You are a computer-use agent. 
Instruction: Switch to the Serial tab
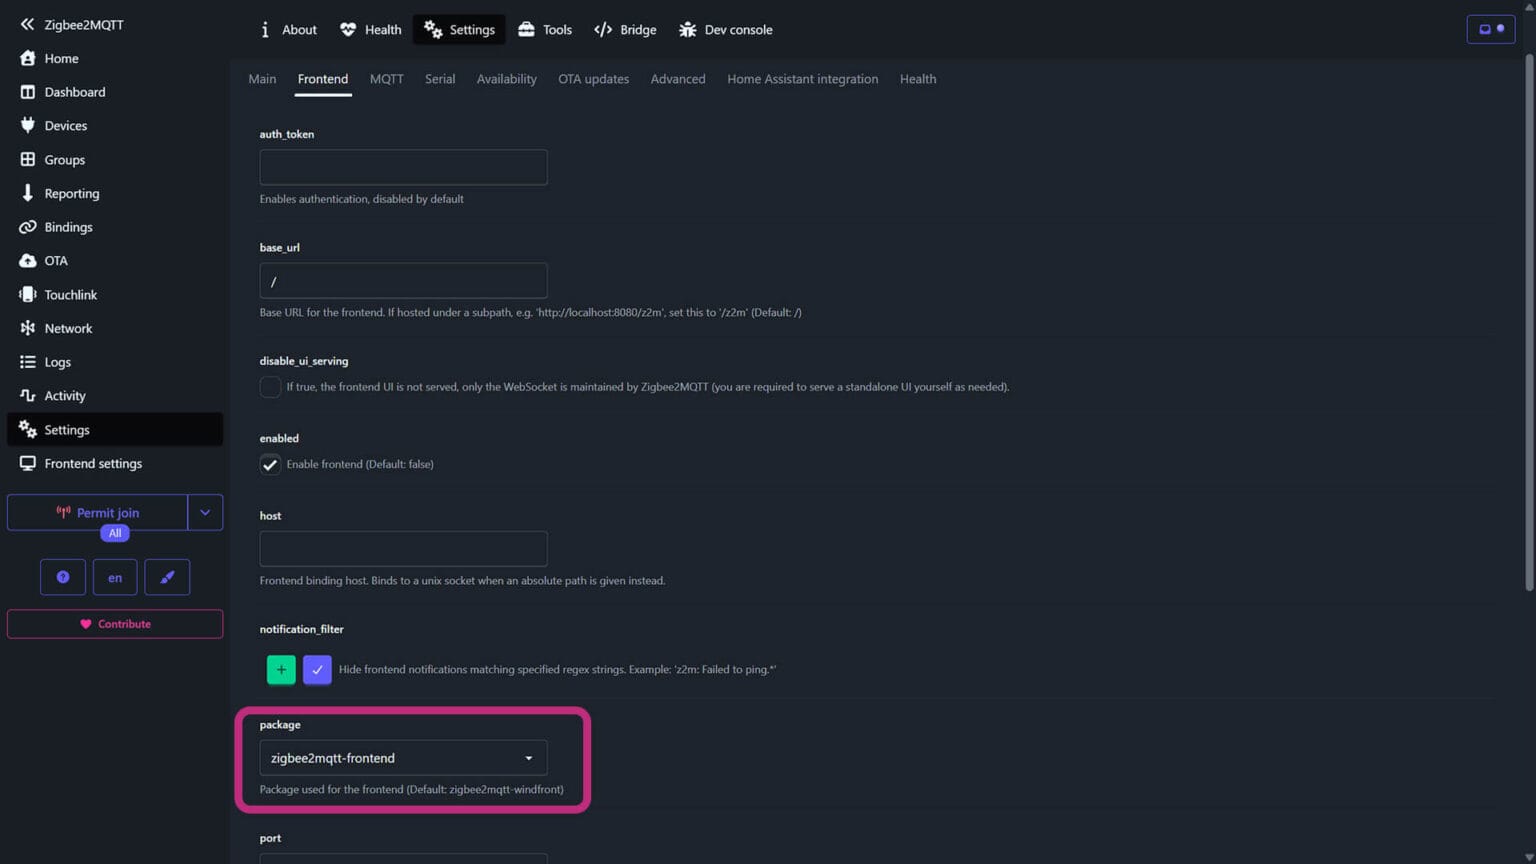point(440,79)
